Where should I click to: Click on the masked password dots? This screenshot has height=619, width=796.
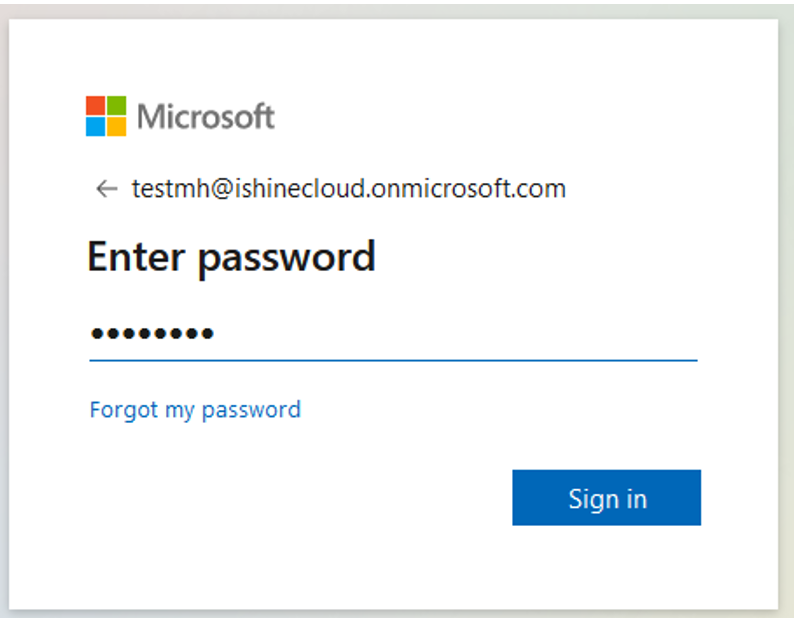[152, 334]
